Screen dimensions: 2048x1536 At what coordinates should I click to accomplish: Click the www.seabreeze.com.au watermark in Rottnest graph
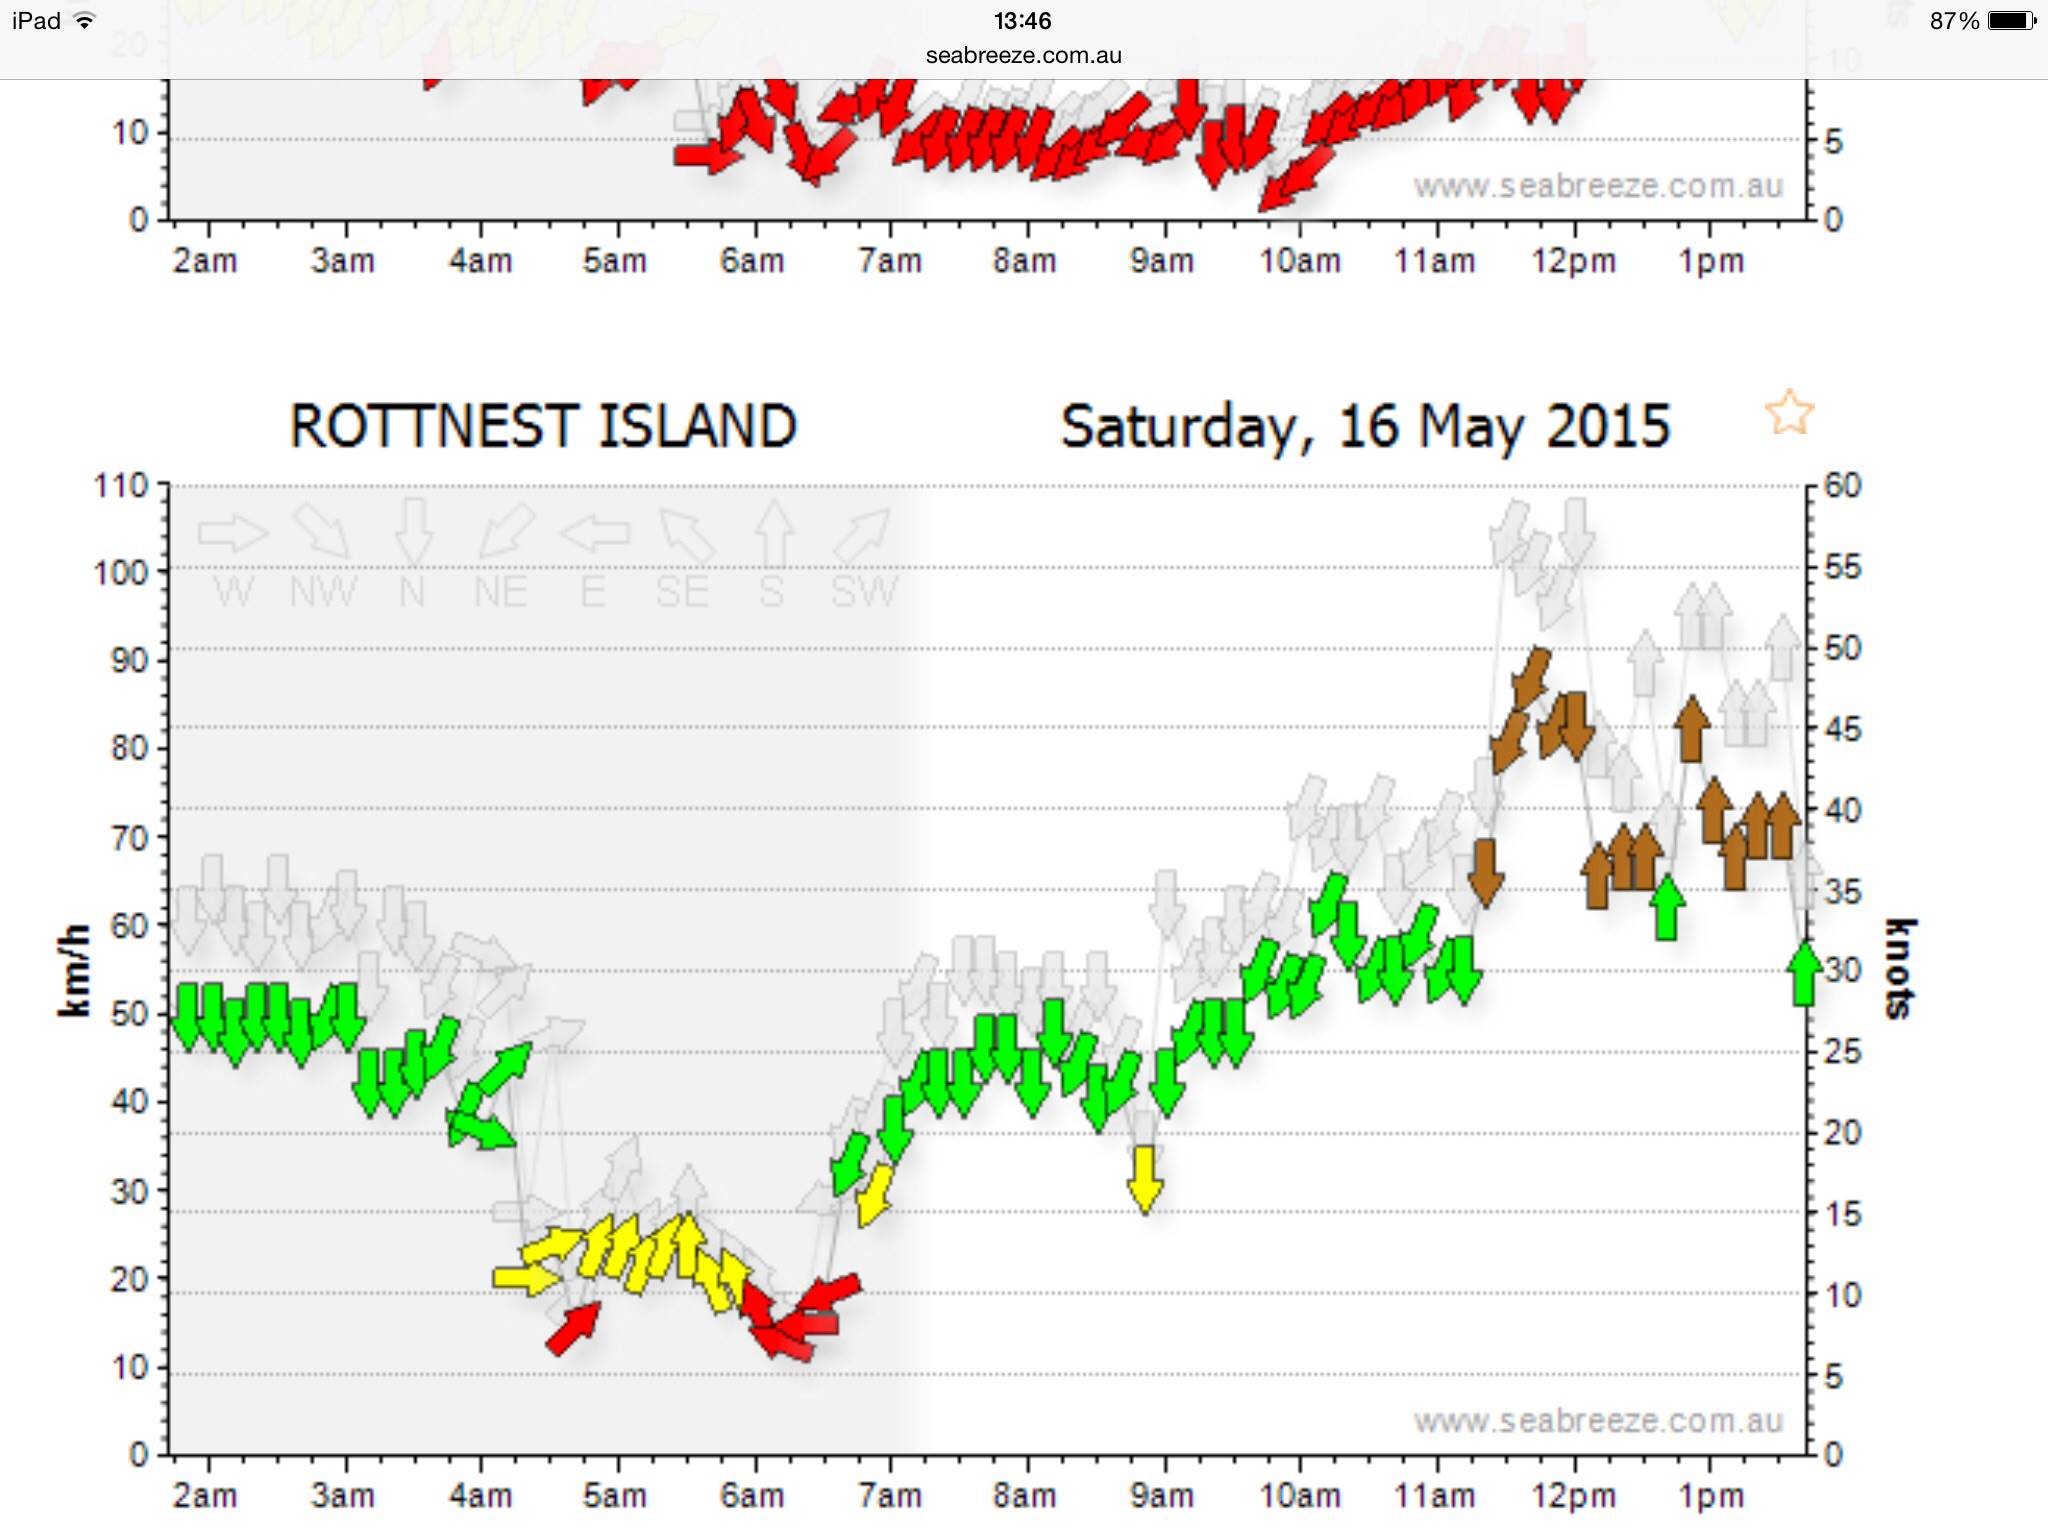(x=1597, y=1421)
